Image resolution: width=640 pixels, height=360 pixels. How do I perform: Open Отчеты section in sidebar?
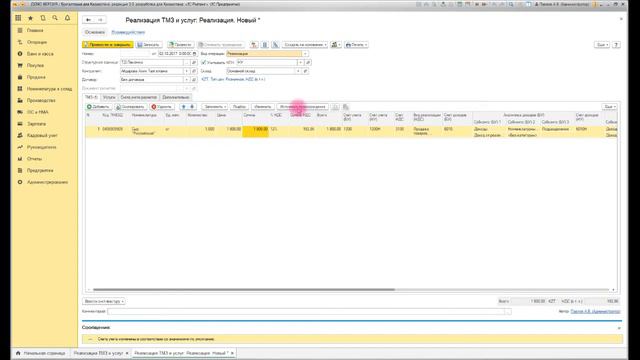(x=35, y=159)
